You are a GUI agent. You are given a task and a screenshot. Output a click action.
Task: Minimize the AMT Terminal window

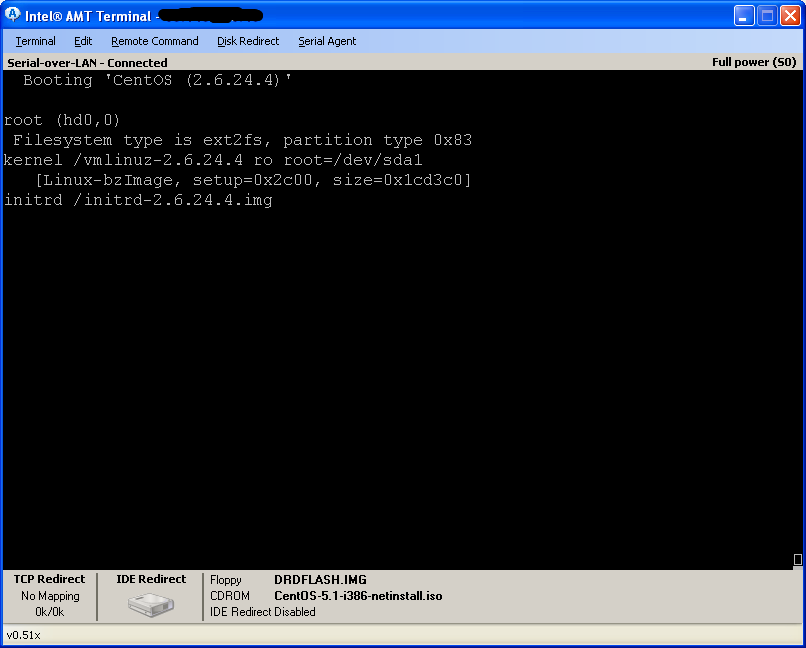743,16
